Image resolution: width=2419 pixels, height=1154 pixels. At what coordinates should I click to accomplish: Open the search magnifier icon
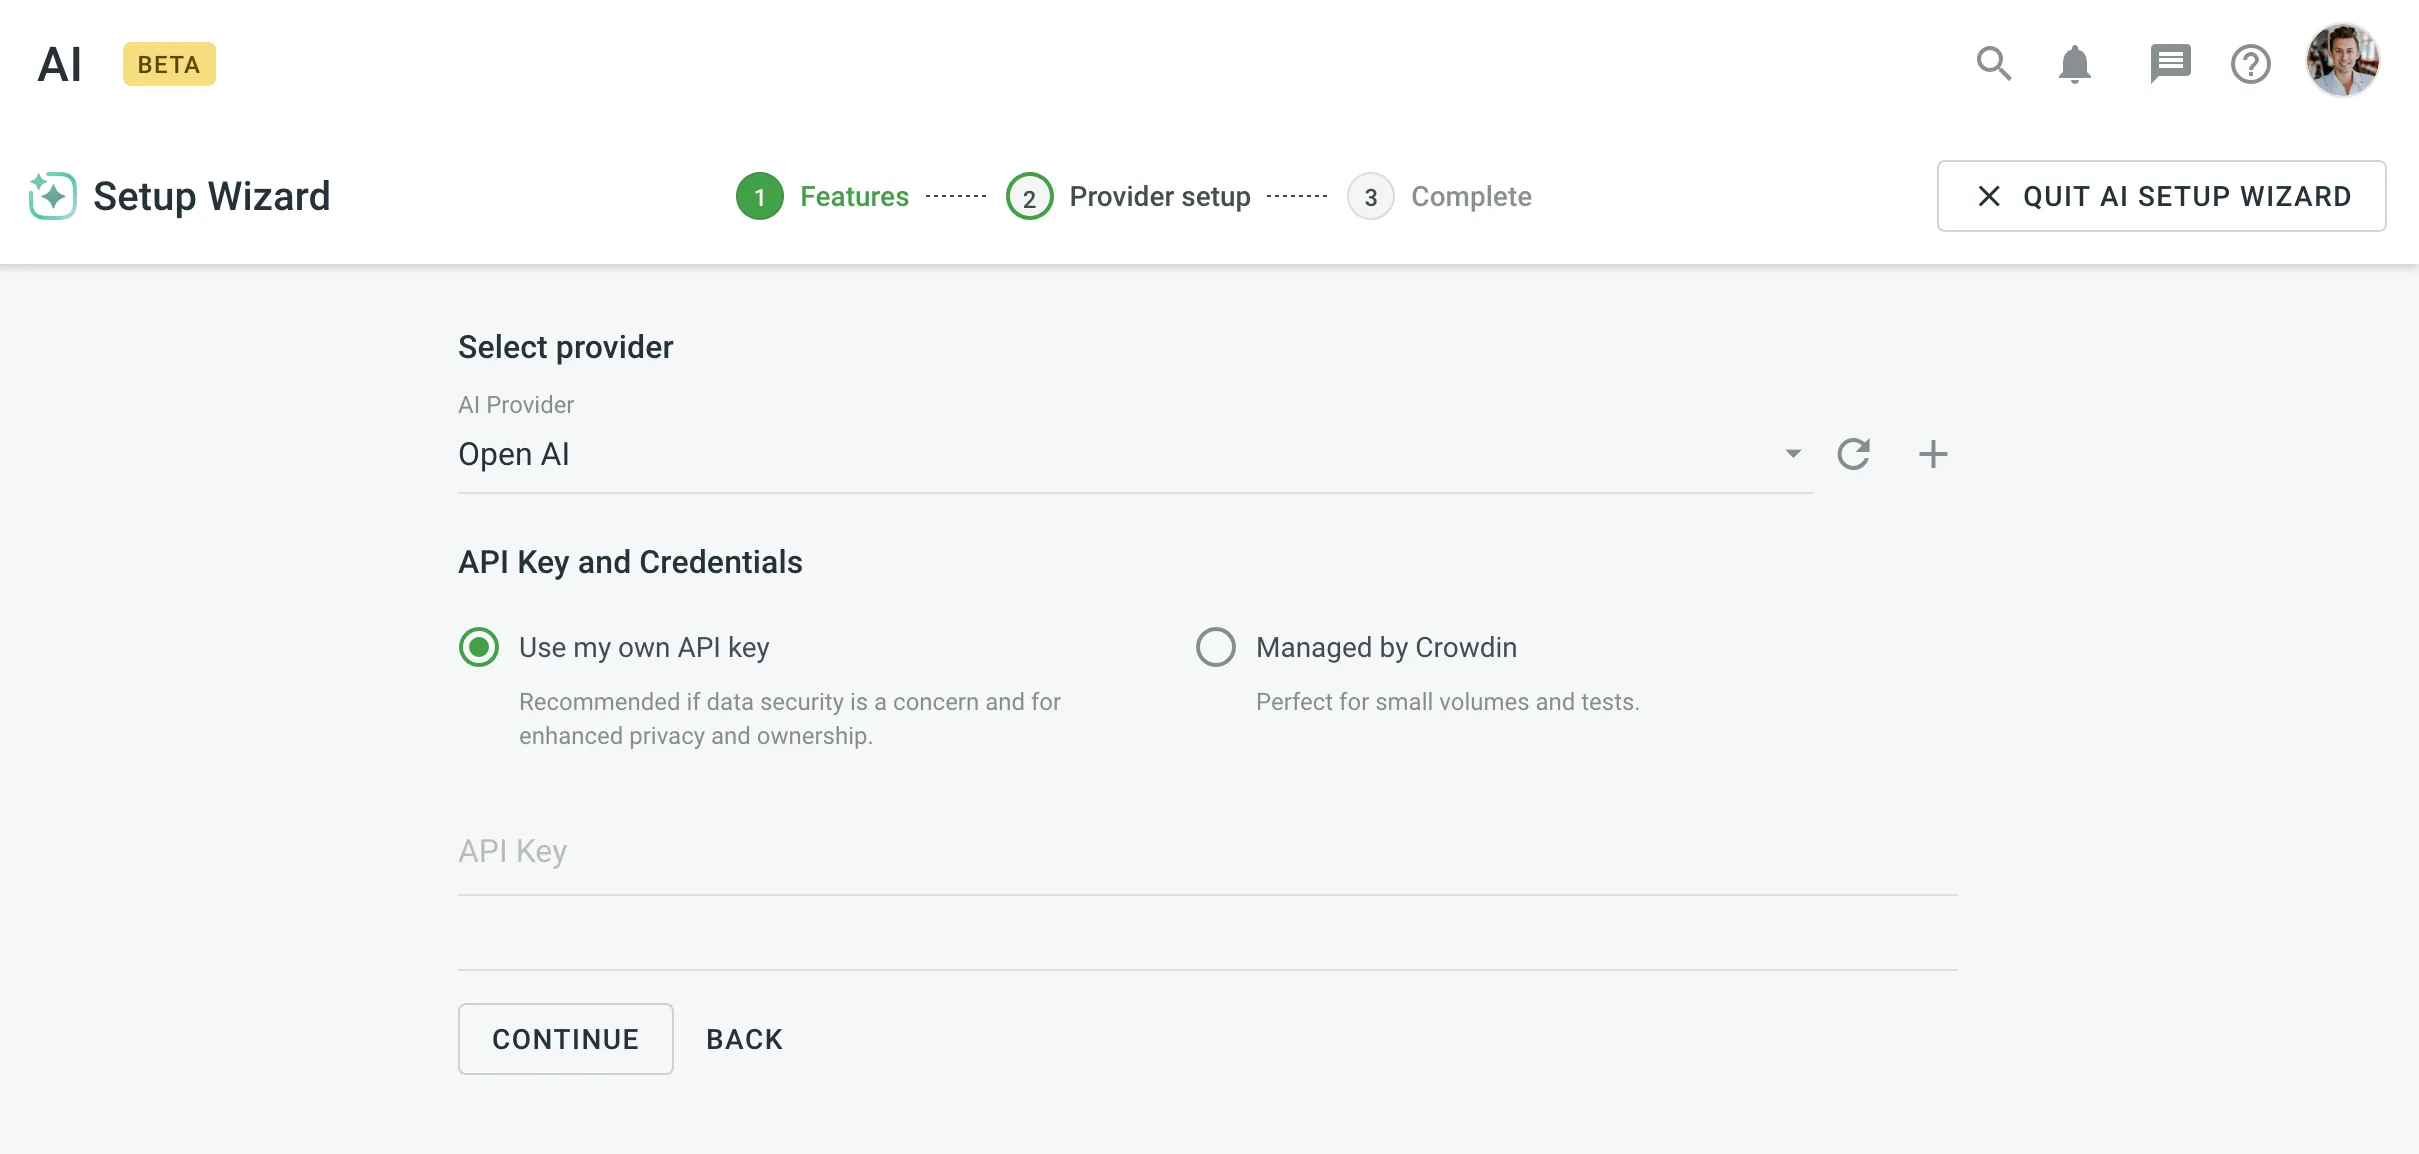[x=1993, y=64]
